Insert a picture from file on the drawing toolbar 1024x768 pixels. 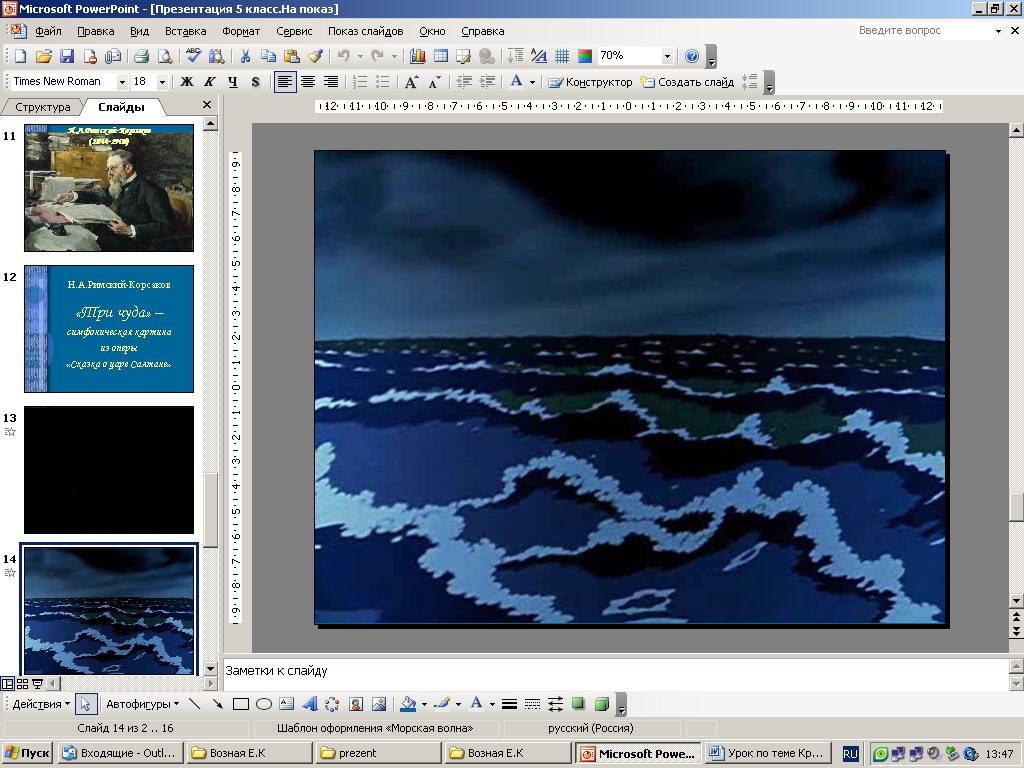coord(379,704)
